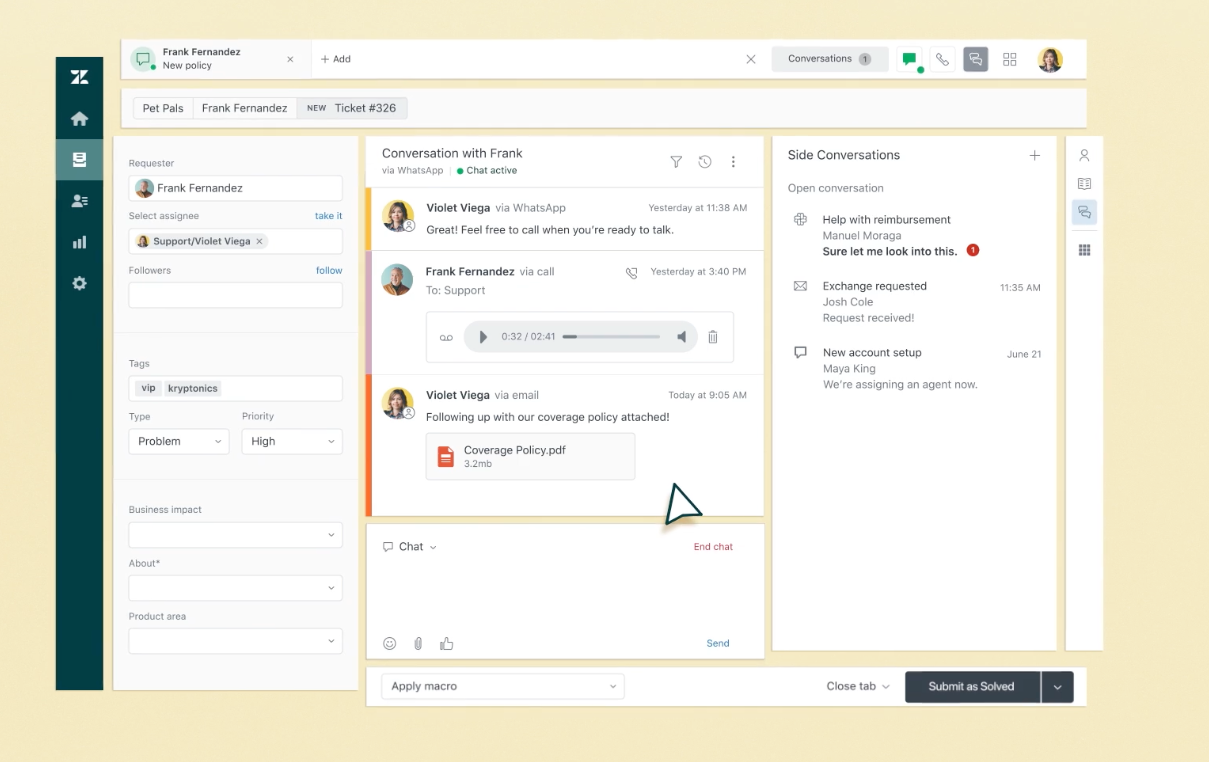Screen dimensions: 1209x762
Task: Click Submit as Solved button
Action: [x=971, y=687]
